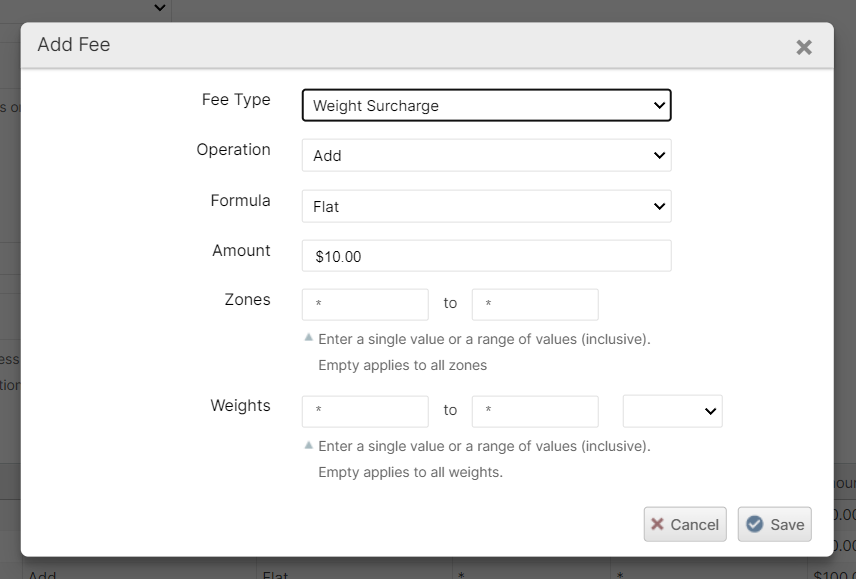
Task: Click the Weights label
Action: (240, 405)
